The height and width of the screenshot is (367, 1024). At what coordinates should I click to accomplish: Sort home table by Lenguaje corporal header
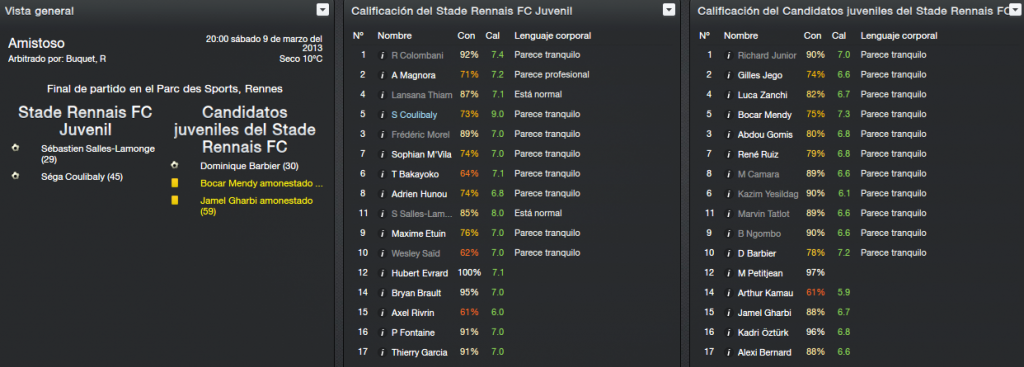[552, 36]
